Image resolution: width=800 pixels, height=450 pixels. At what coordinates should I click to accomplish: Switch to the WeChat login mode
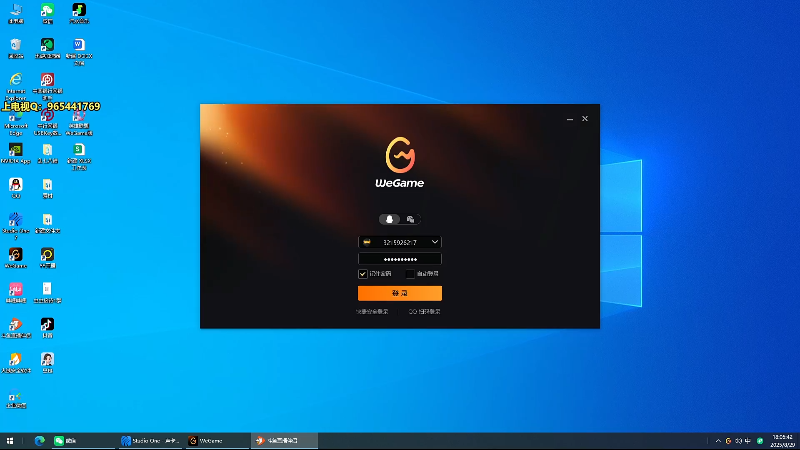click(410, 219)
